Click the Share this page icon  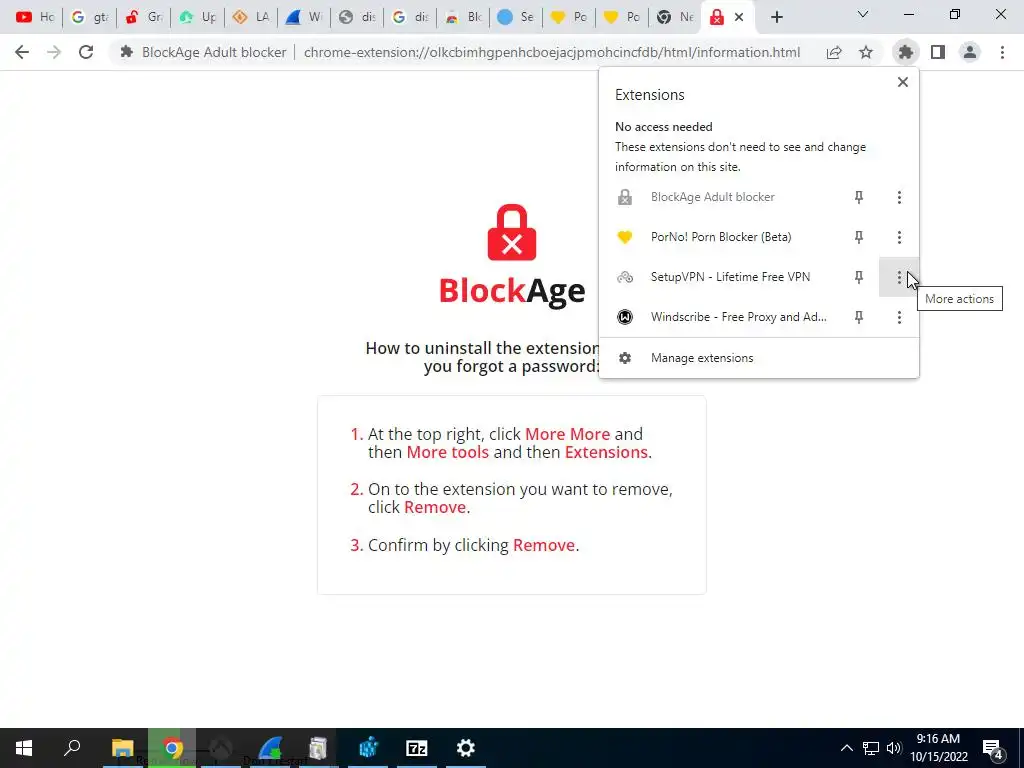[x=834, y=52]
